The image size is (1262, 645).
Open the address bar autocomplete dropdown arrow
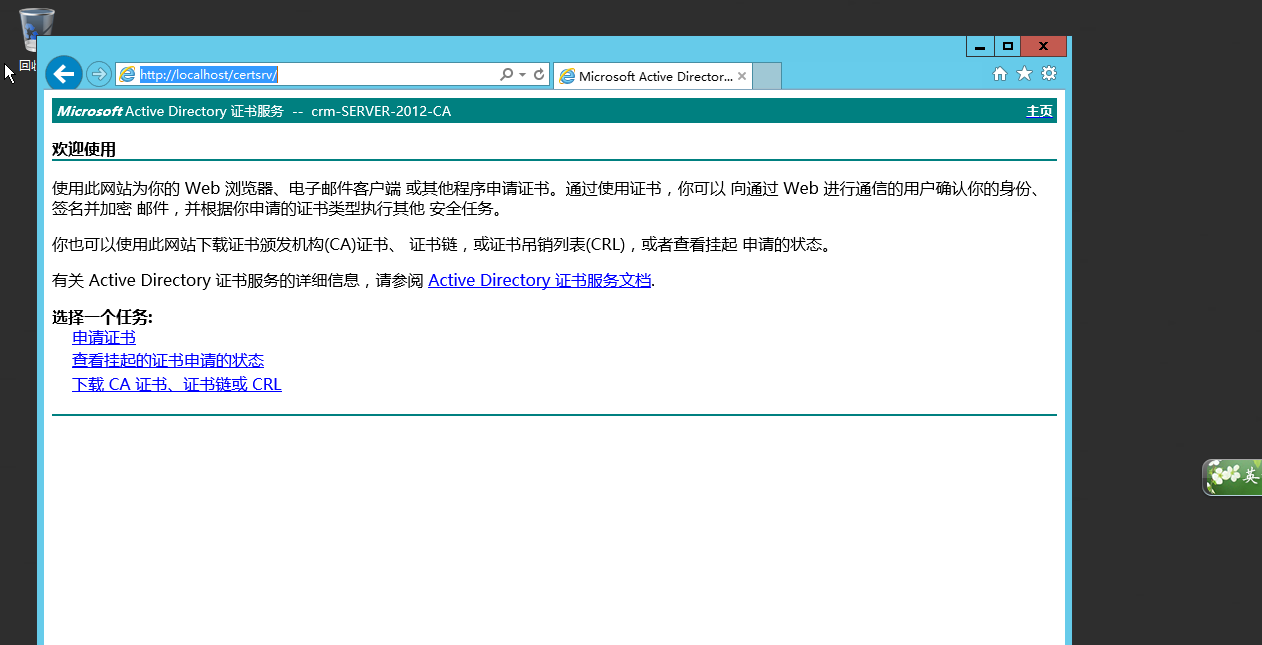[522, 75]
